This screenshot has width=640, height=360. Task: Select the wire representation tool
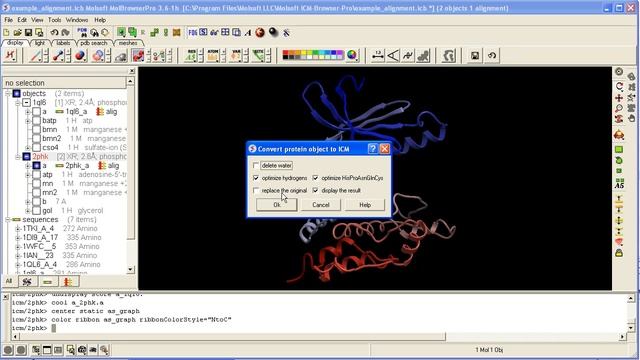(35, 56)
